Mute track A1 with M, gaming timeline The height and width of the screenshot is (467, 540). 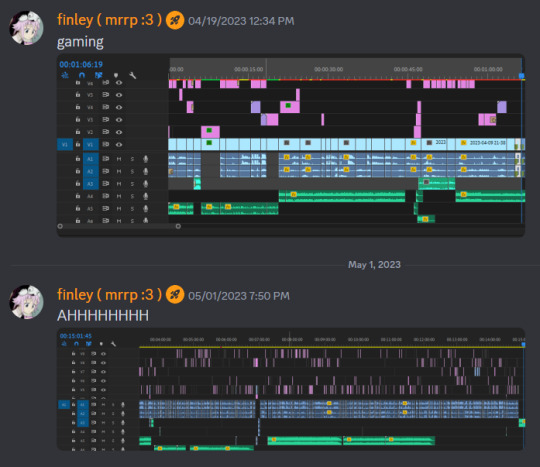point(119,159)
